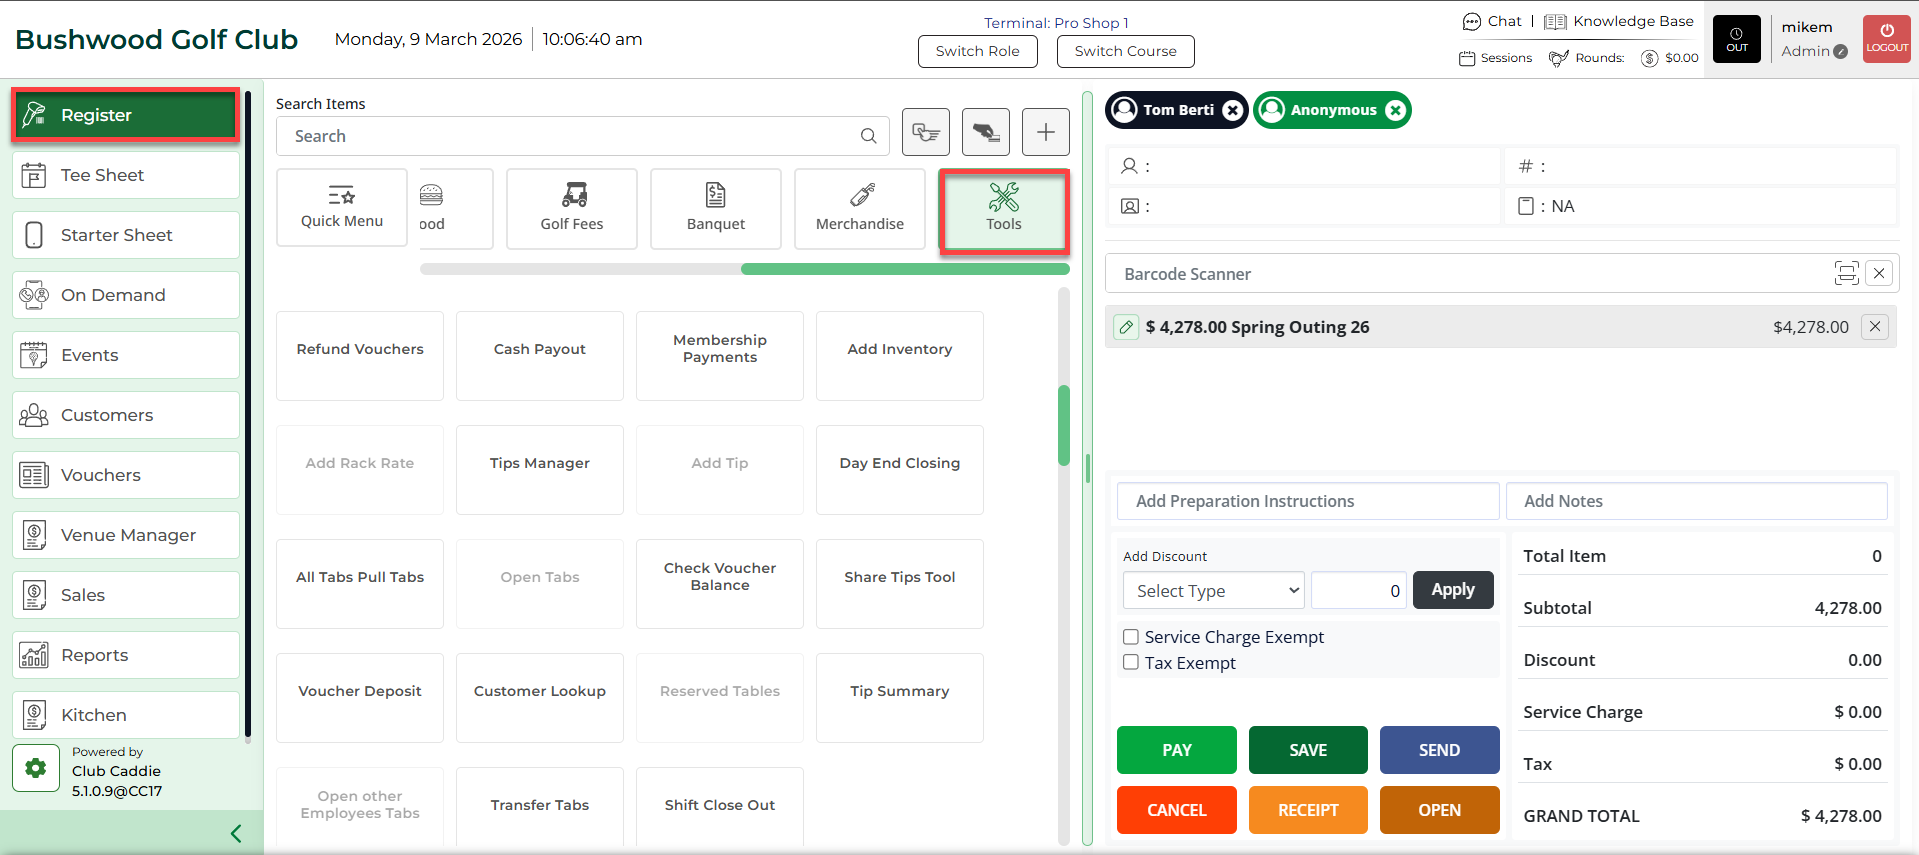The width and height of the screenshot is (1919, 855).
Task: Click the search magnifier icon
Action: click(x=868, y=136)
